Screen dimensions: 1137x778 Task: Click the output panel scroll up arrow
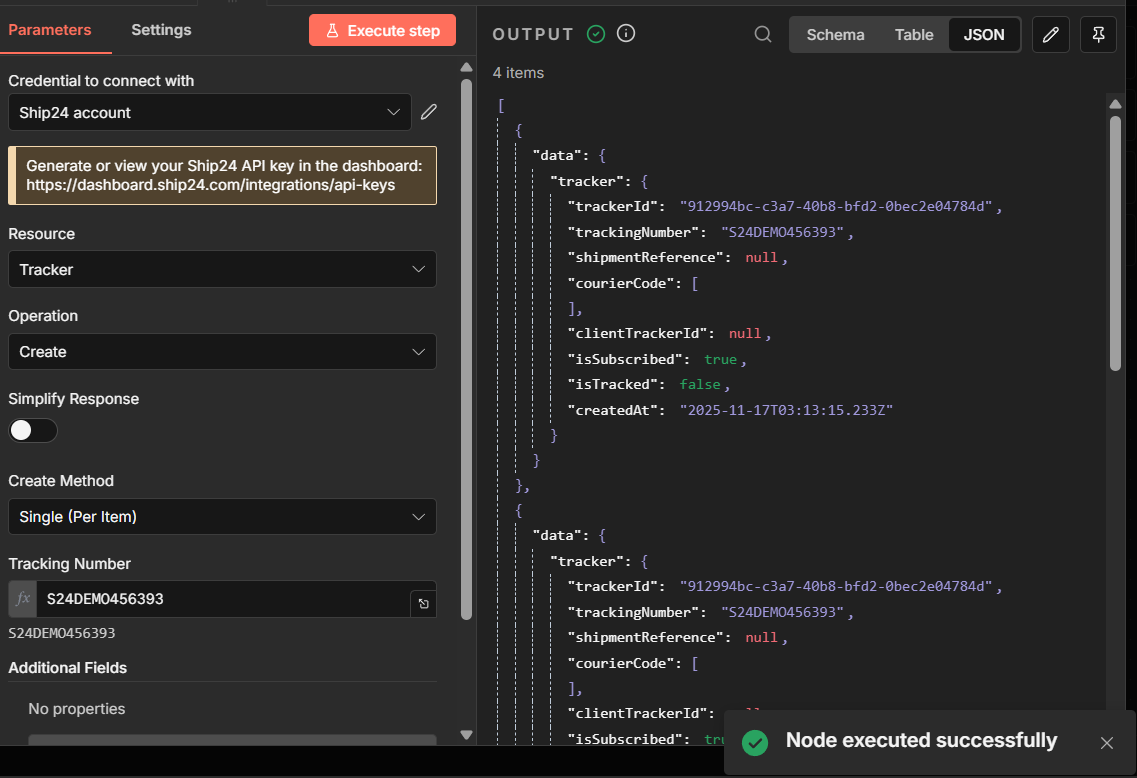coord(1115,104)
